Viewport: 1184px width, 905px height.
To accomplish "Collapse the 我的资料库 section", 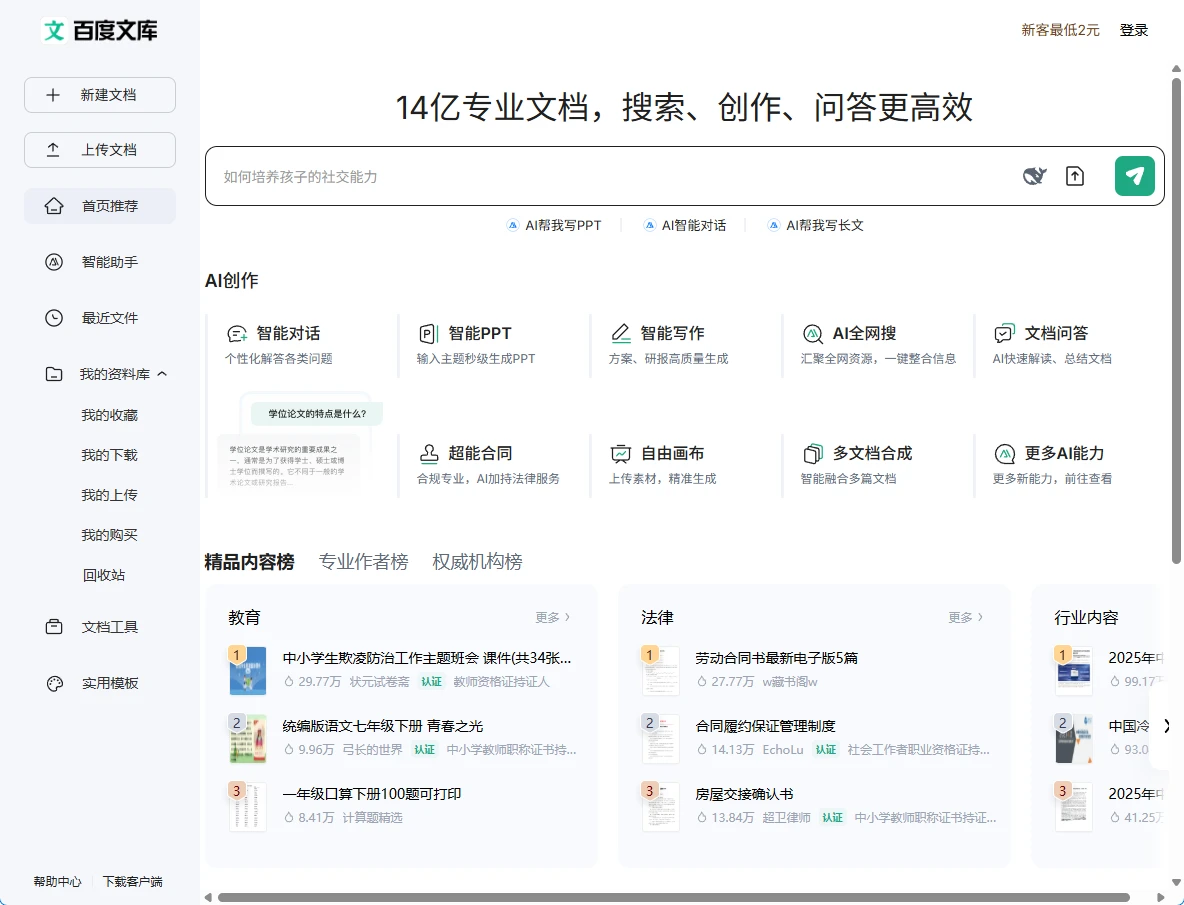I will click(163, 374).
